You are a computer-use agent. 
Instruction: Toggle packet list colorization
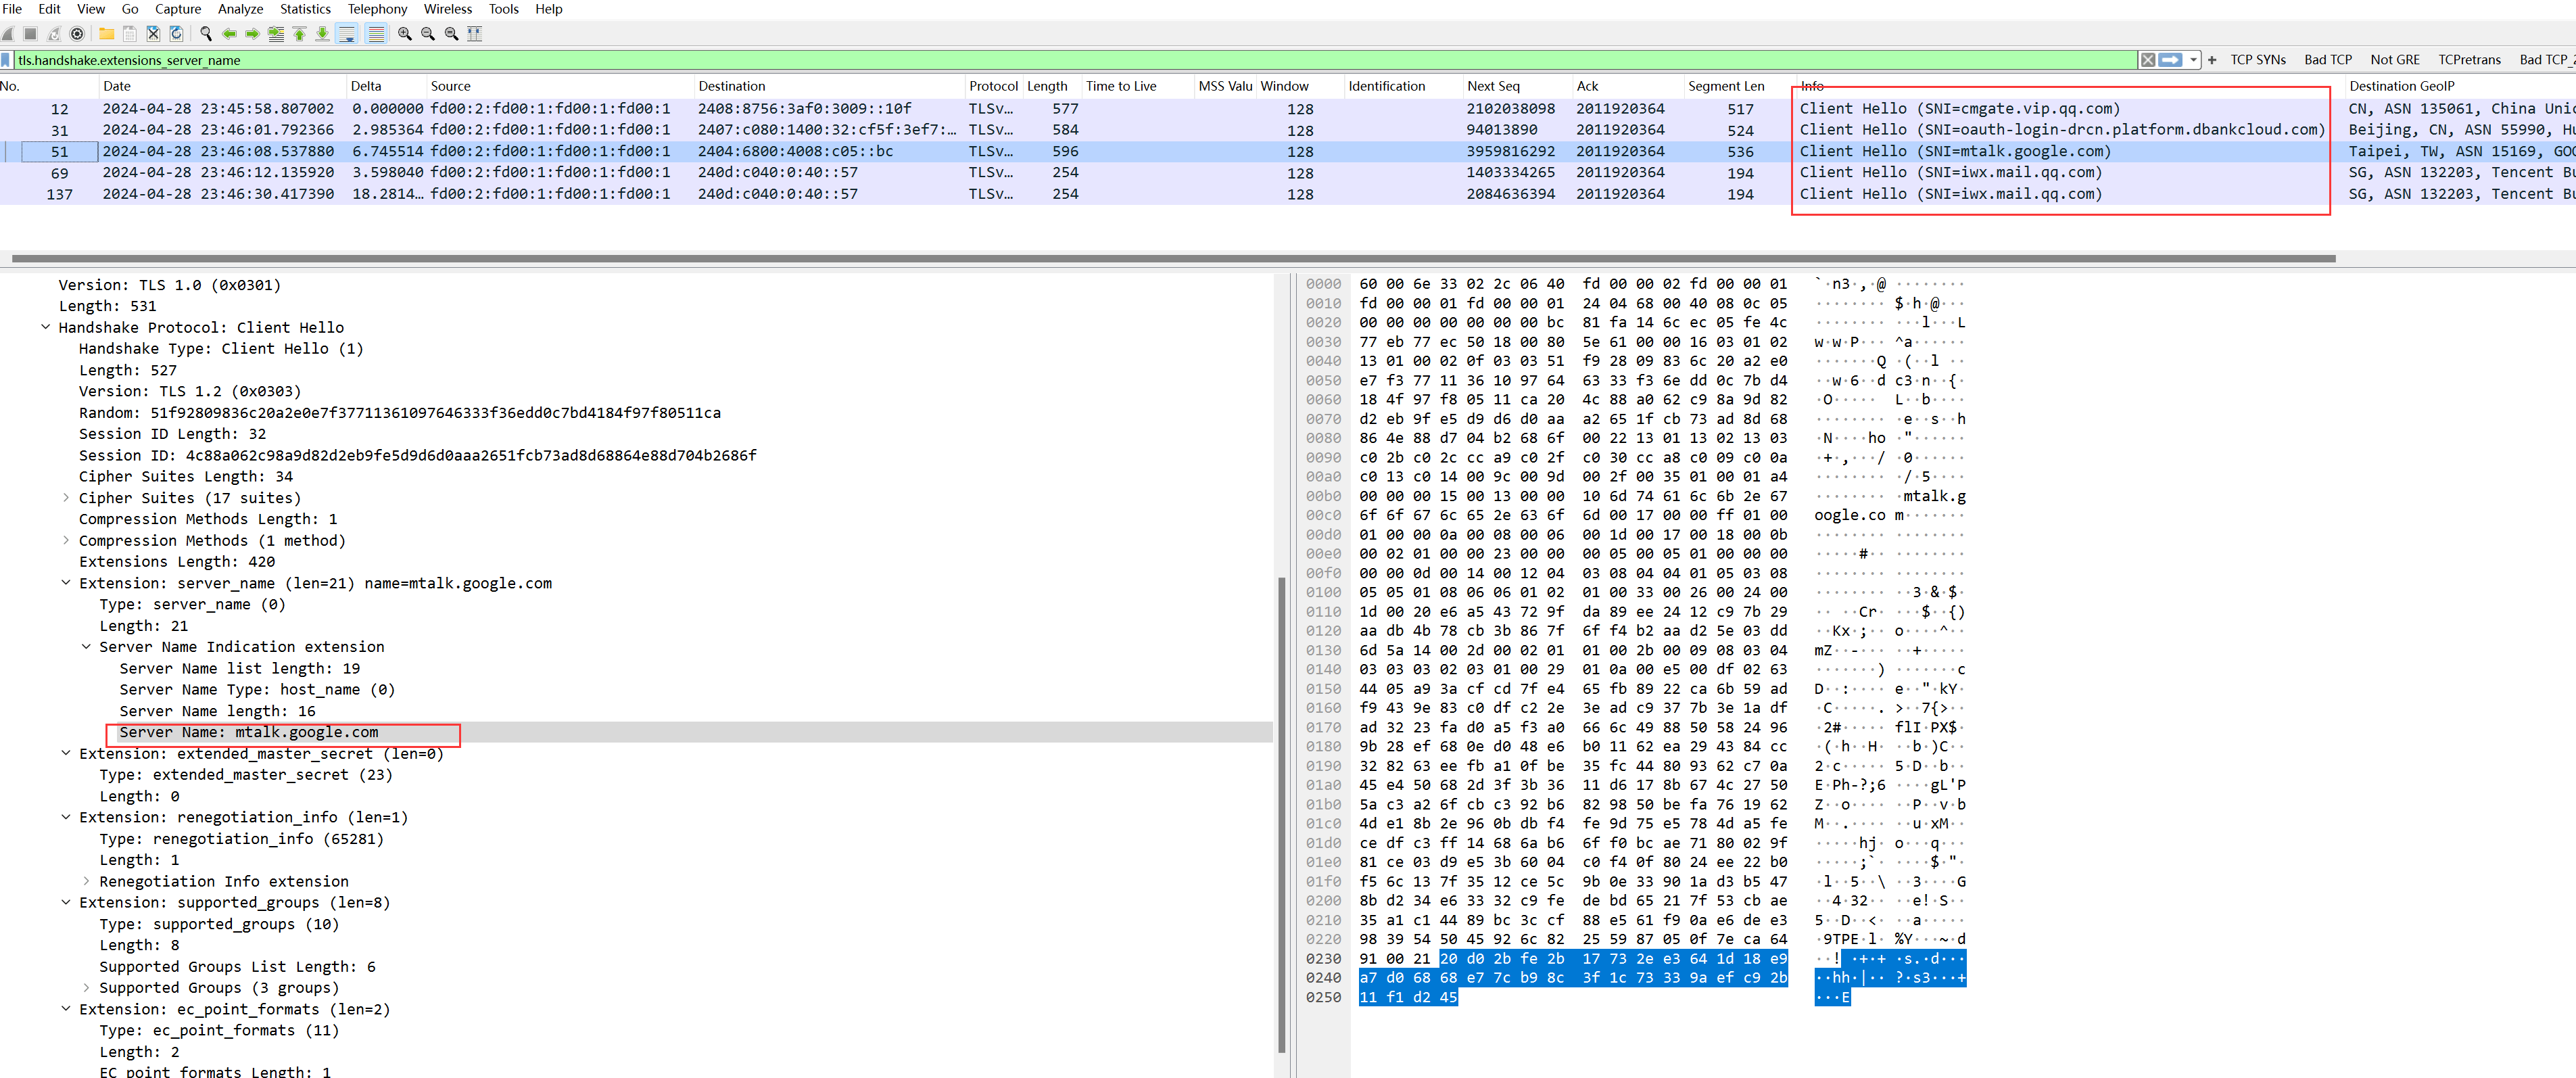tap(376, 33)
